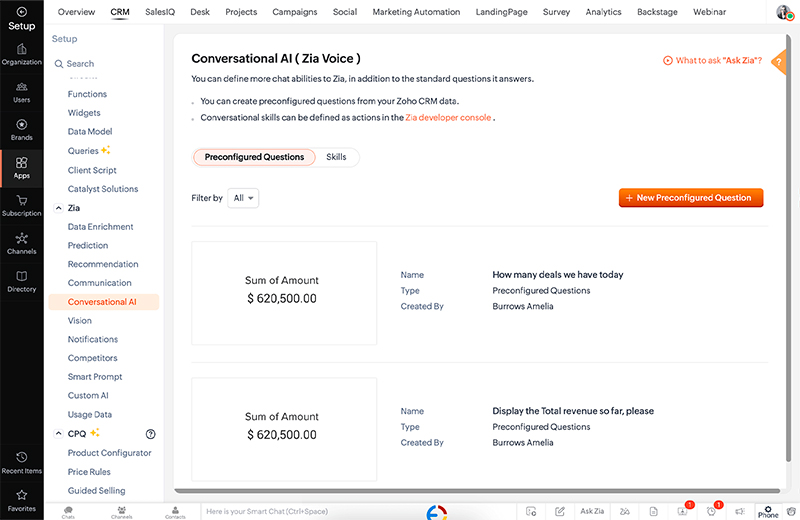Screen dimensions: 800x520
Task: Collapse the Zia section in sidebar
Action: (x=58, y=208)
